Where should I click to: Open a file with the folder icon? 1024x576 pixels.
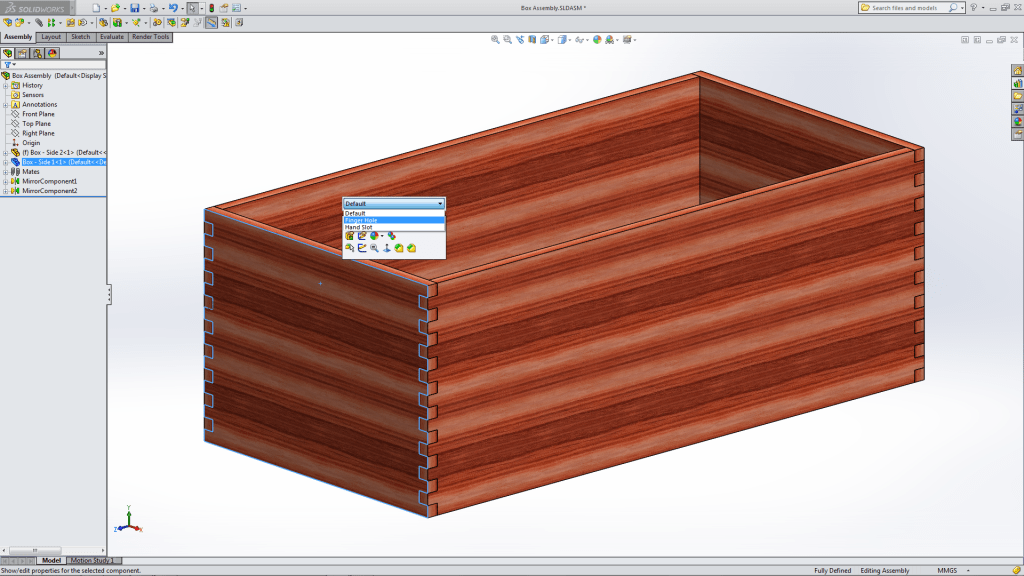click(116, 8)
